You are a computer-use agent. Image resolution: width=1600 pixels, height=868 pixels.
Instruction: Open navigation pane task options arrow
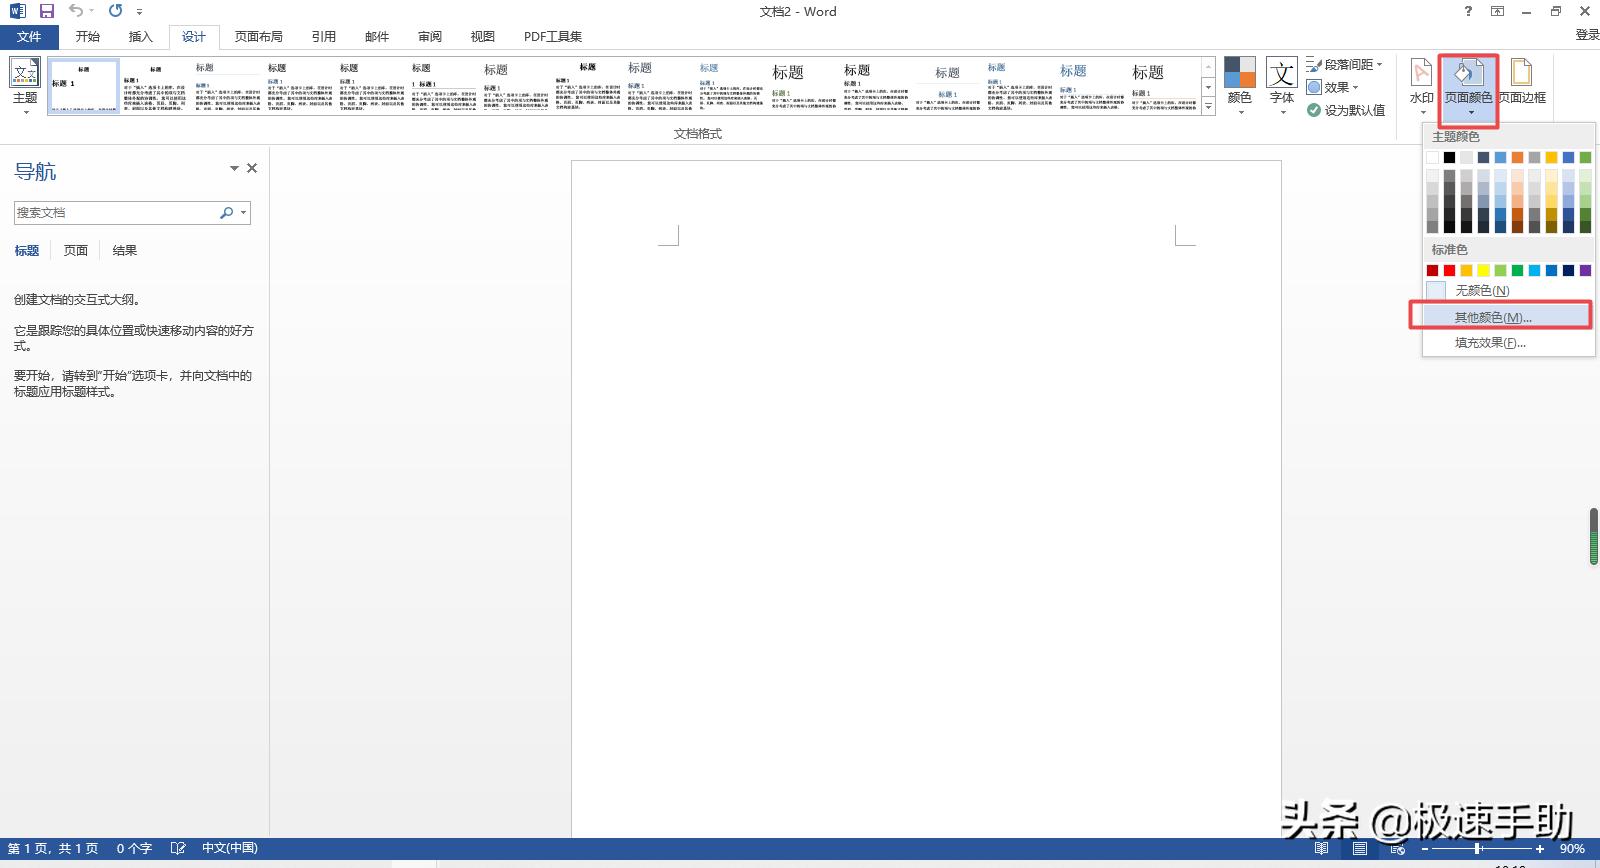(x=234, y=168)
